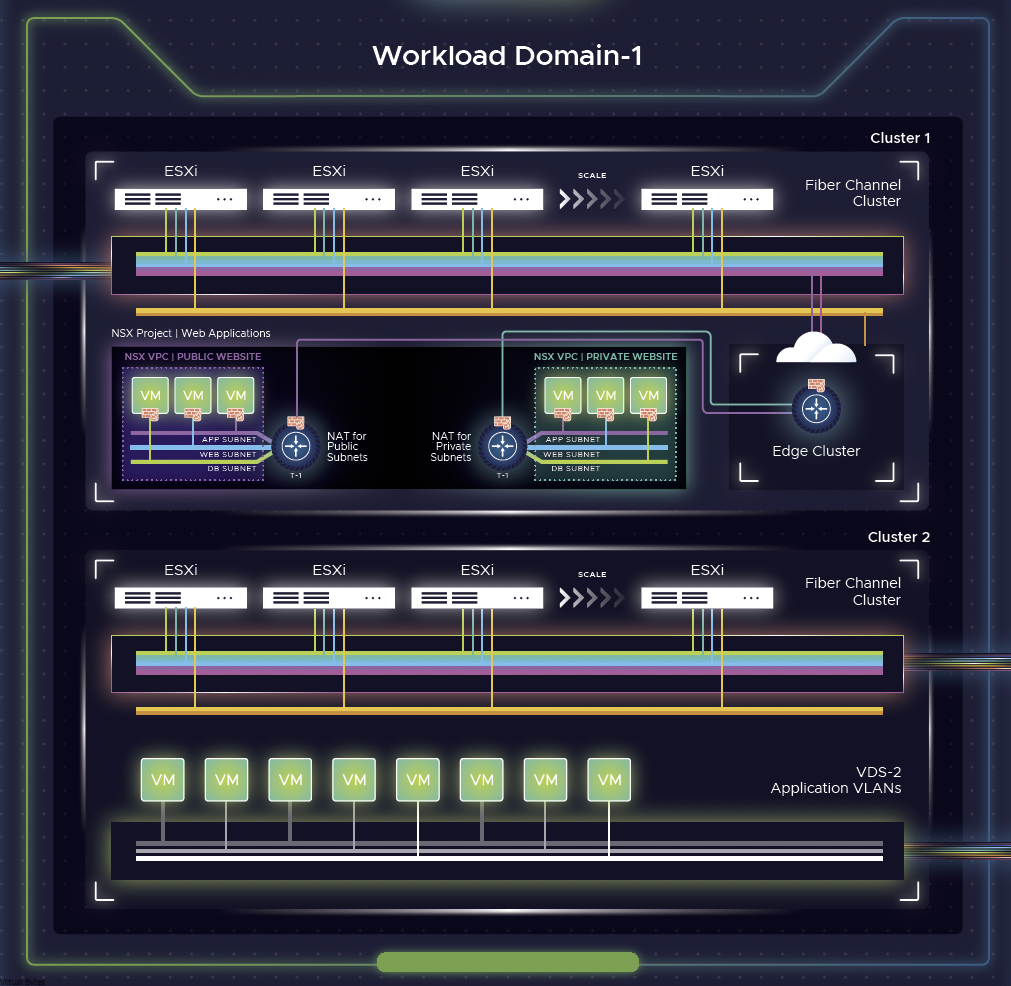Screen dimensions: 1011x986
Task: Select second VM in Private Website VPC
Action: tap(605, 395)
